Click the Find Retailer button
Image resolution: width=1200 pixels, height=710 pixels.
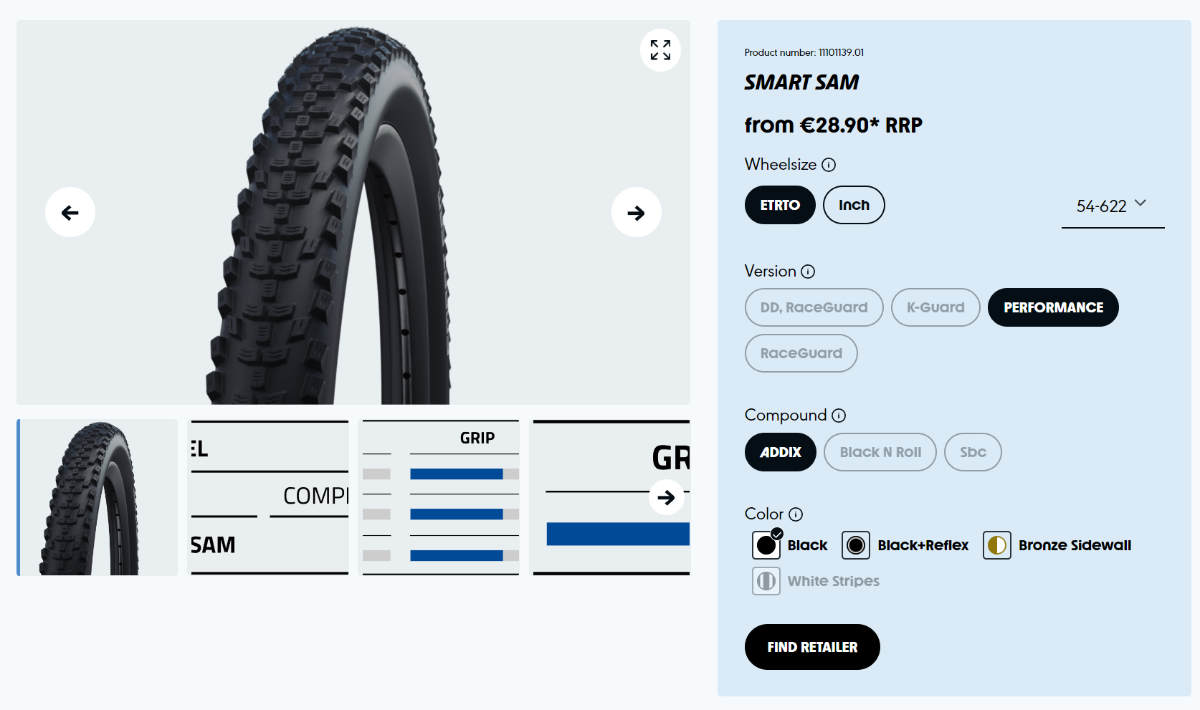pos(812,647)
